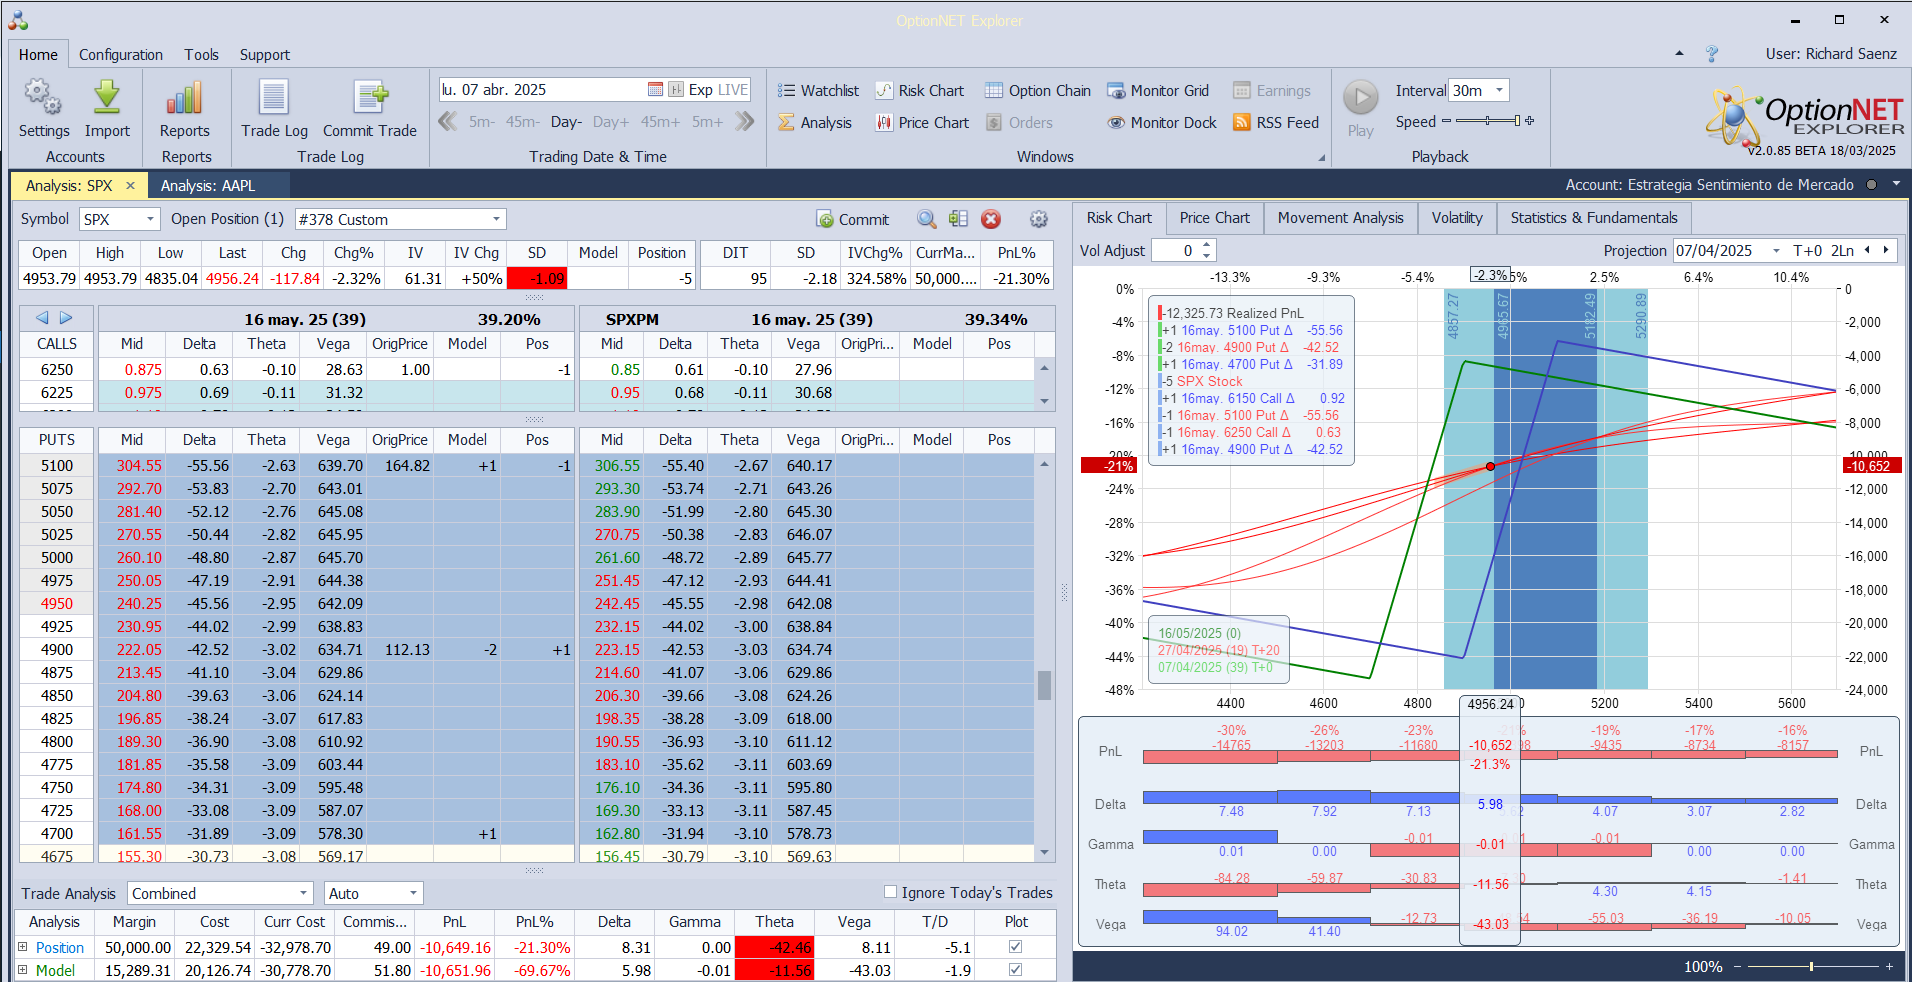Open the Symbol SPX dropdown

coord(150,219)
